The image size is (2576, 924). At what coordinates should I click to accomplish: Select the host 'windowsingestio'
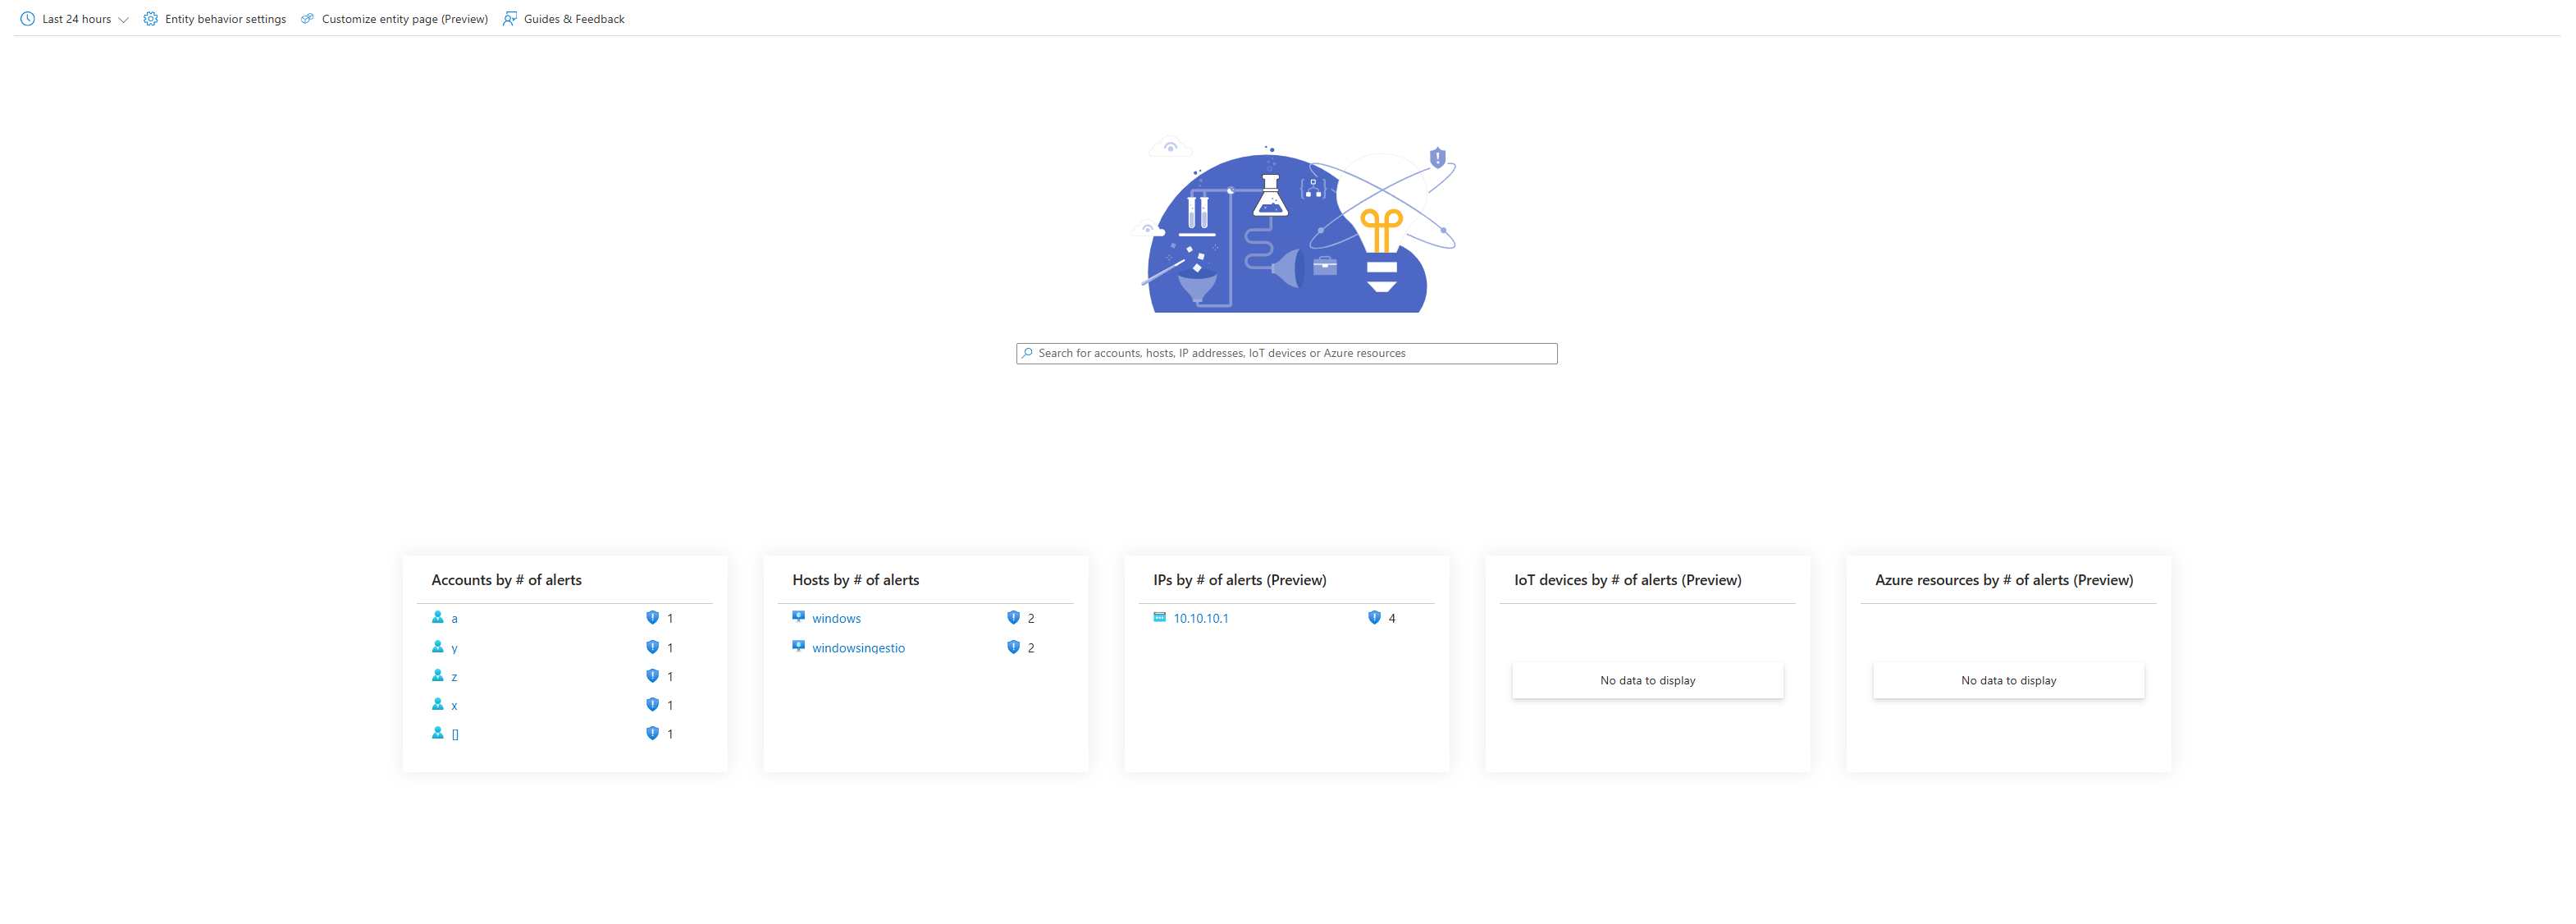858,647
